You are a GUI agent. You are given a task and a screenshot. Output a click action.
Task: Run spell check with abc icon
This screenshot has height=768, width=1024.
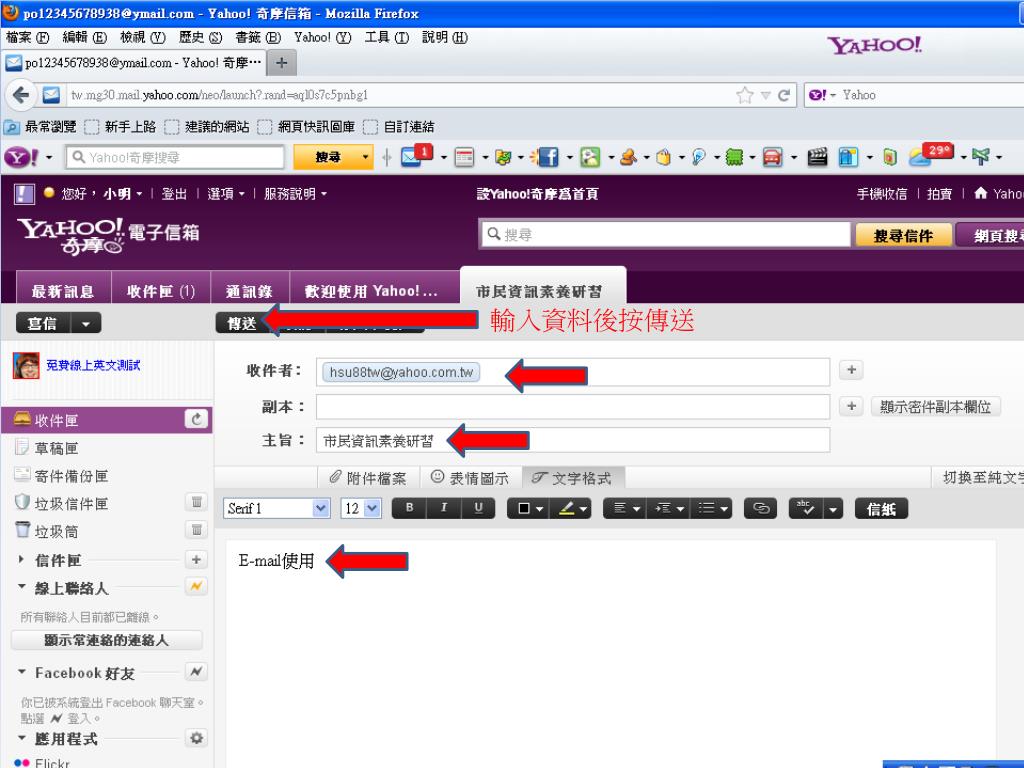click(805, 508)
